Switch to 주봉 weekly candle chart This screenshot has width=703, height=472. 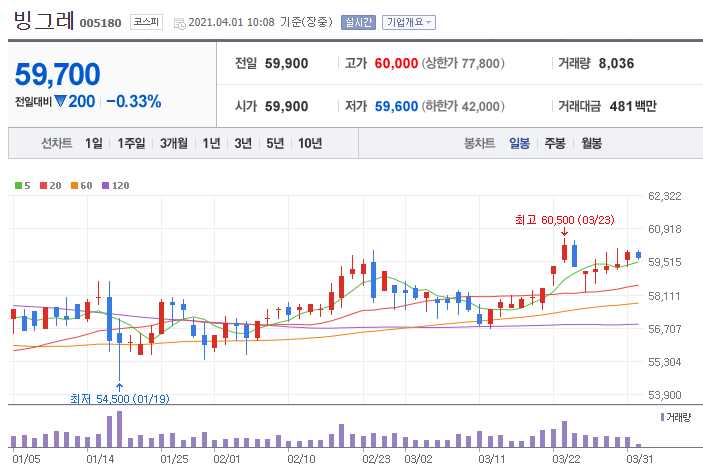555,143
